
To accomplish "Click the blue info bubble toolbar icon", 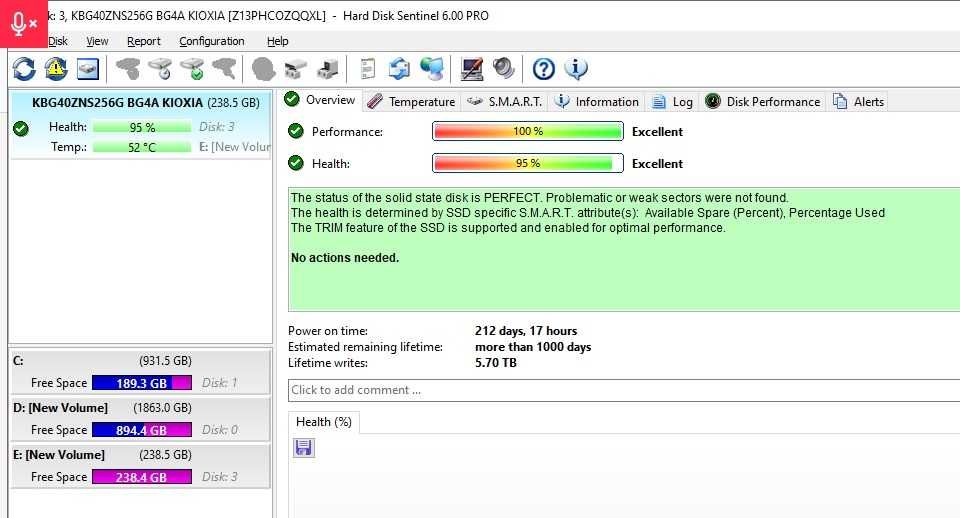I will pyautogui.click(x=576, y=69).
